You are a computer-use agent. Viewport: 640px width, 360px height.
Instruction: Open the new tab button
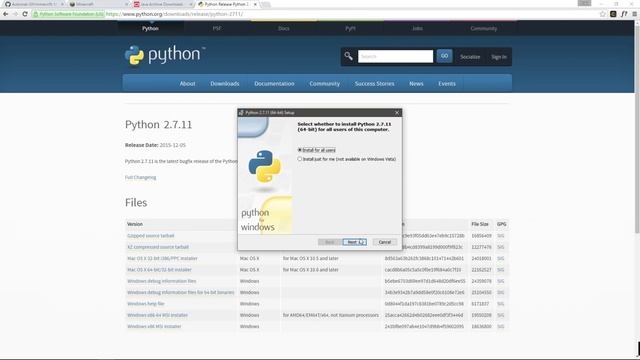coord(265,4)
